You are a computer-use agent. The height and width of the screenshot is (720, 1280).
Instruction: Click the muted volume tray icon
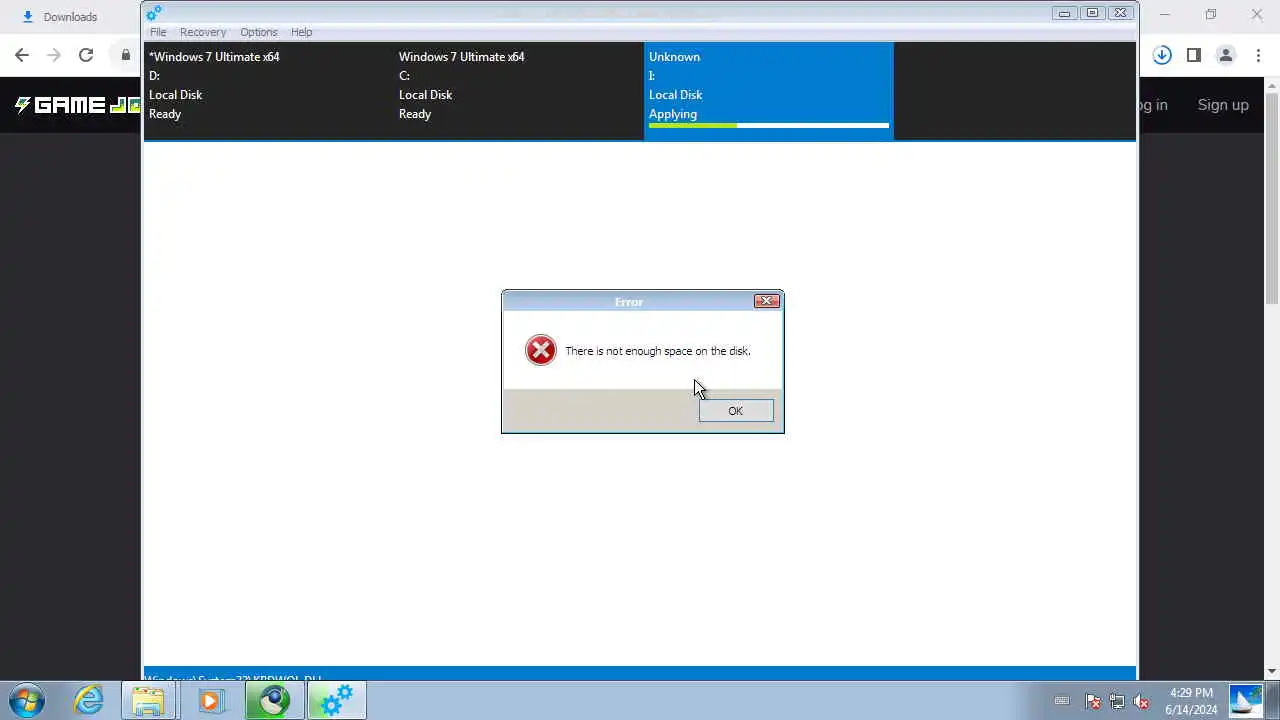point(1141,701)
